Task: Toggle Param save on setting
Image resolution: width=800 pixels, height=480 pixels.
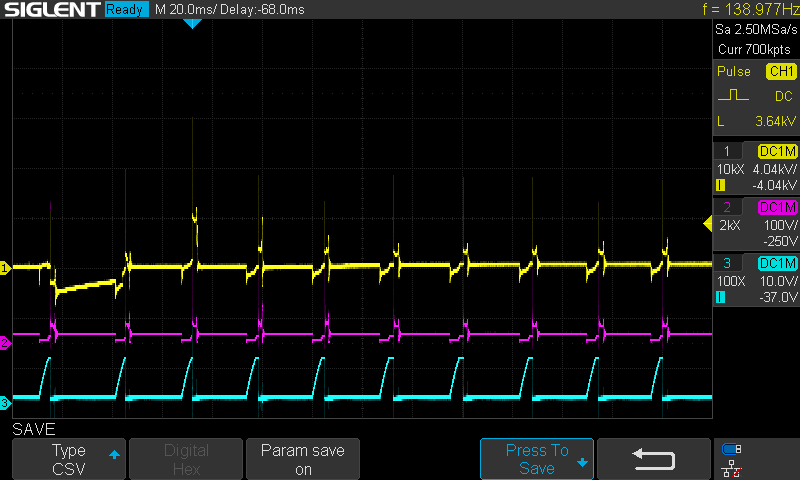Action: pyautogui.click(x=302, y=460)
